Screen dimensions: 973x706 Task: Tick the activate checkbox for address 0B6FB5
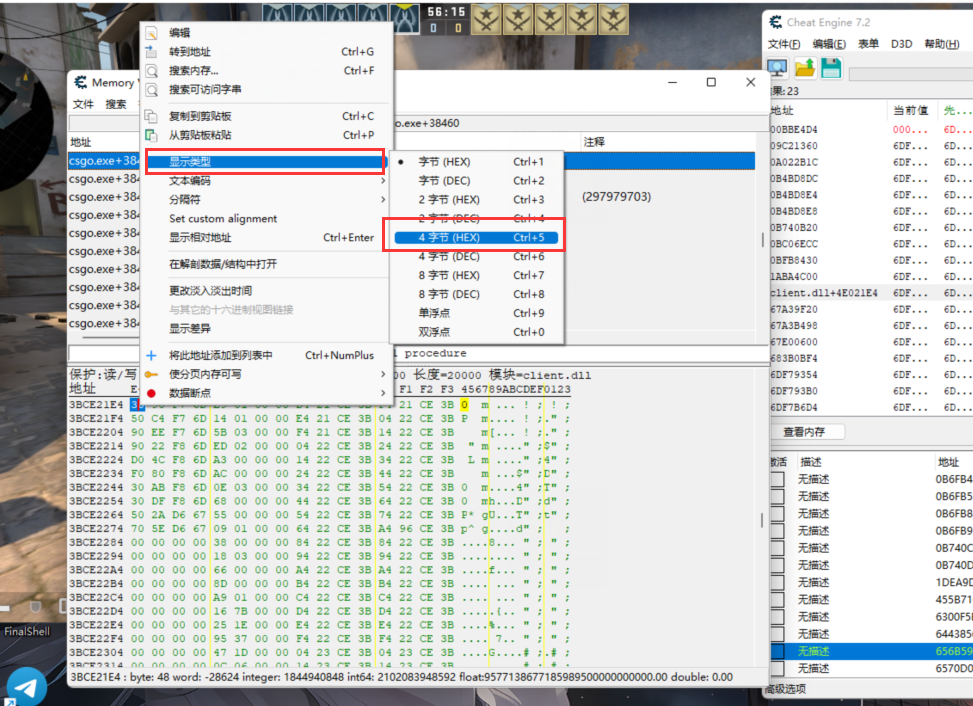[777, 496]
